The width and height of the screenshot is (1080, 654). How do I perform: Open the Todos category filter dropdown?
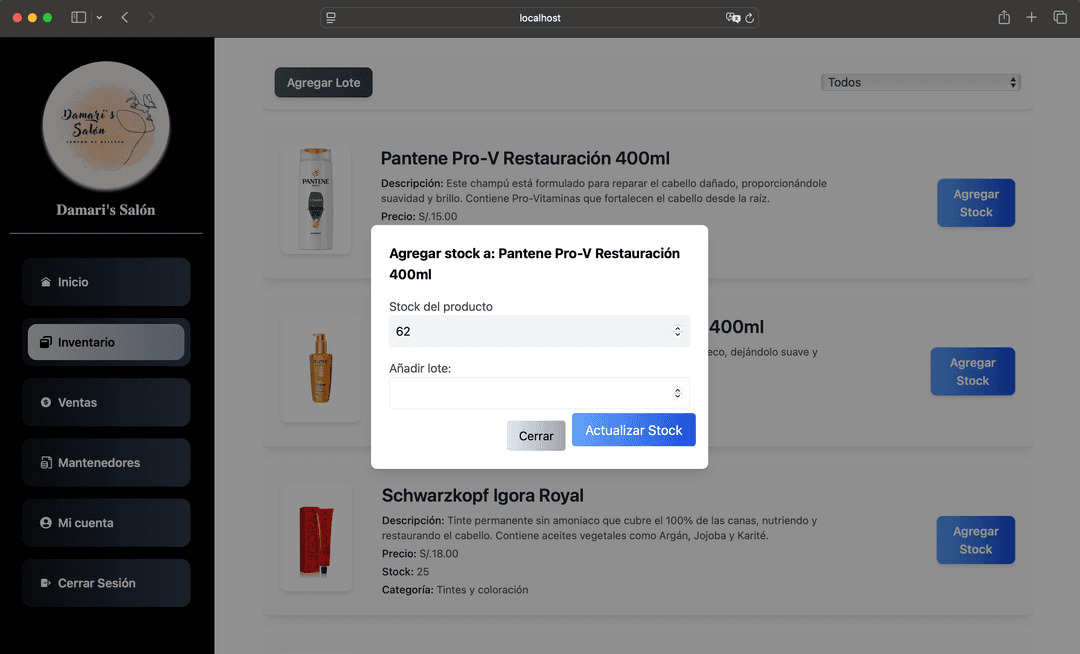coord(920,82)
